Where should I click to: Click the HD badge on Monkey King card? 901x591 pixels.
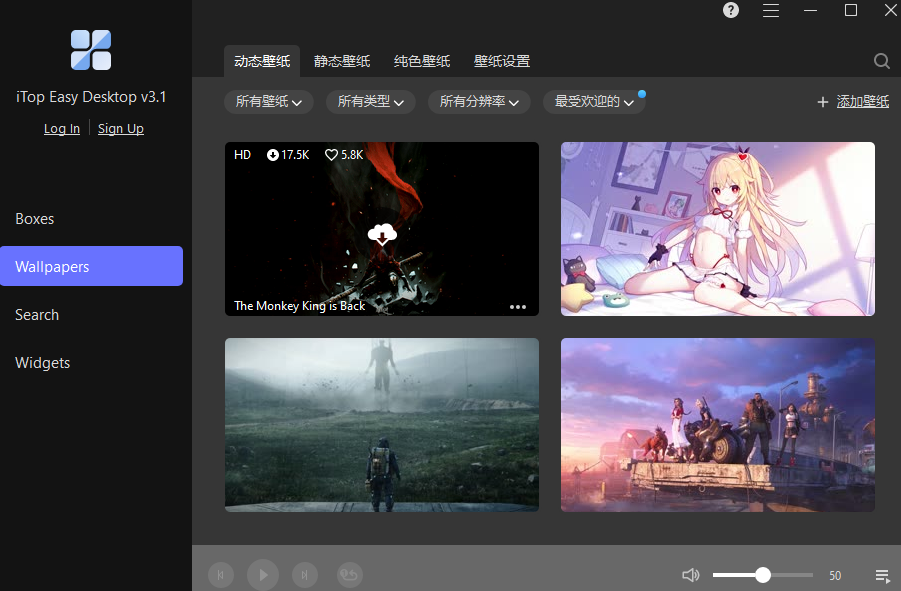click(242, 154)
